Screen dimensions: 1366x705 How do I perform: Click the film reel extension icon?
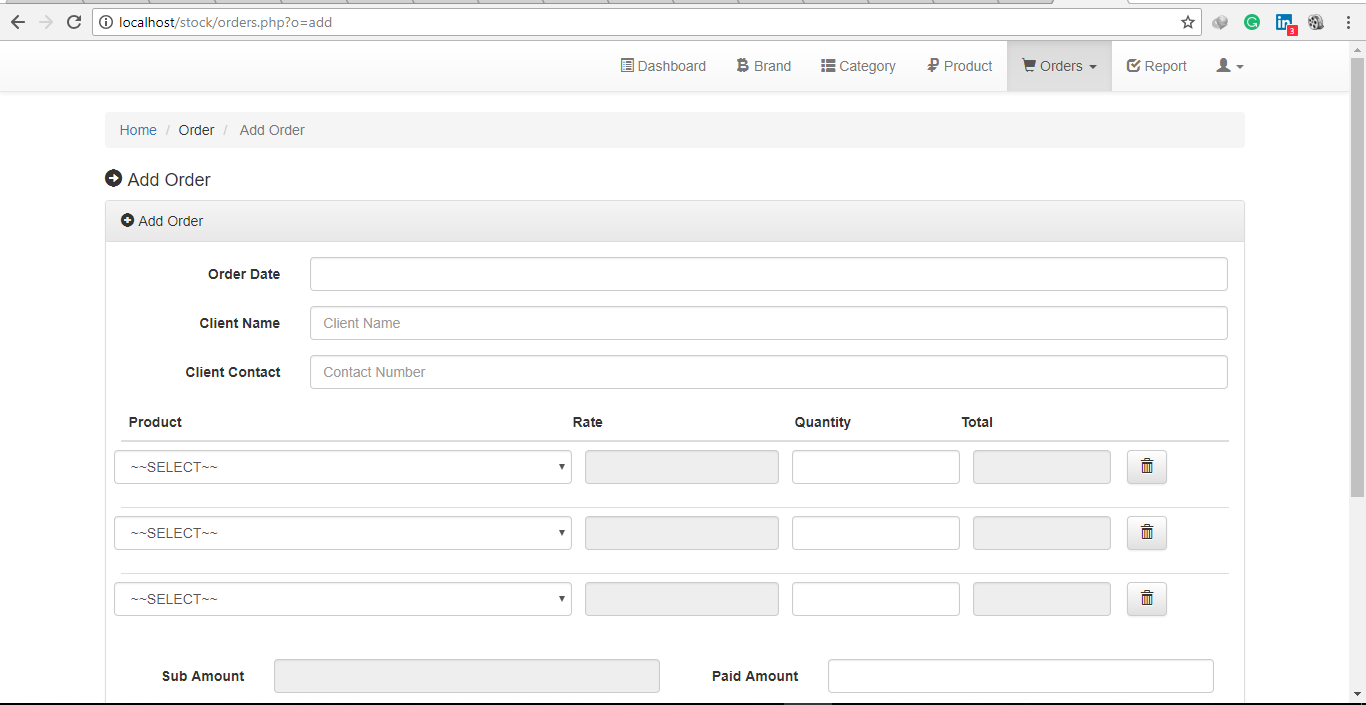(x=1316, y=22)
